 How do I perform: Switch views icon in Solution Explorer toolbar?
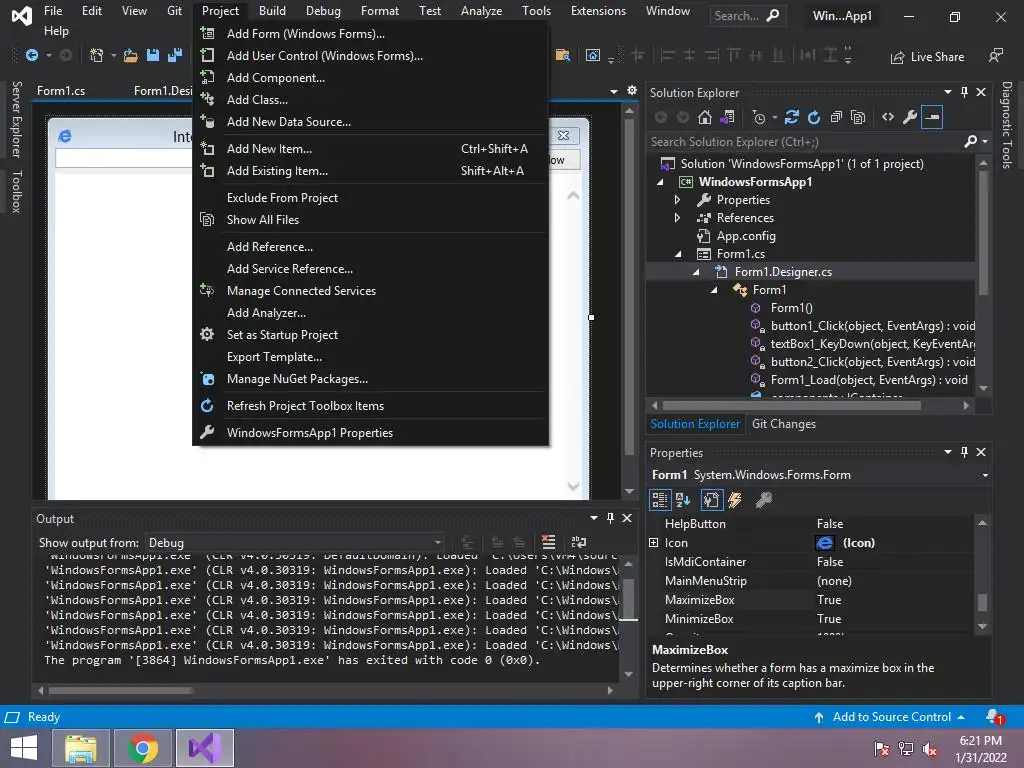[727, 118]
